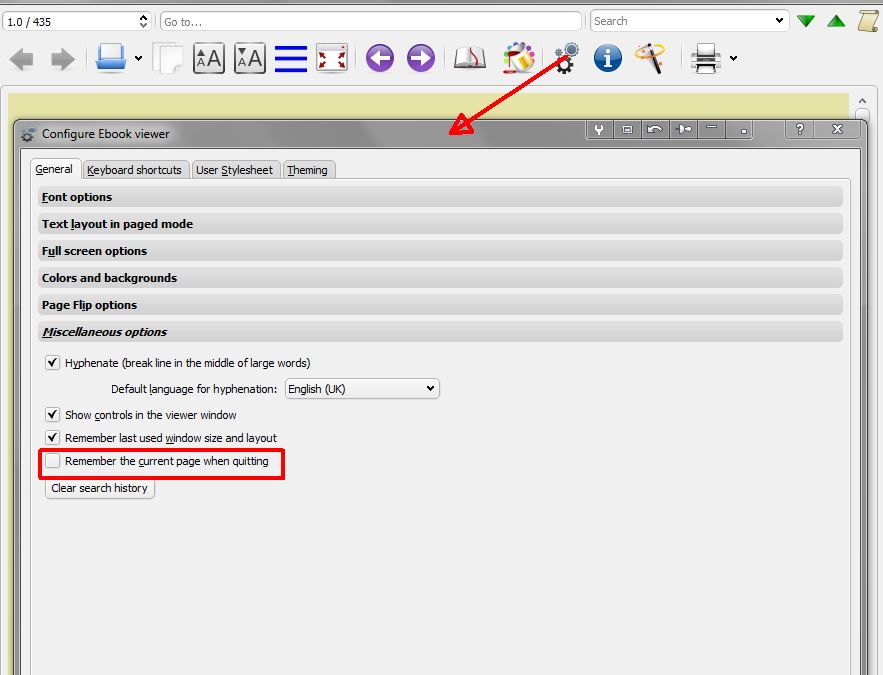
Task: Toggle full screen with red arrows icon
Action: pos(332,59)
